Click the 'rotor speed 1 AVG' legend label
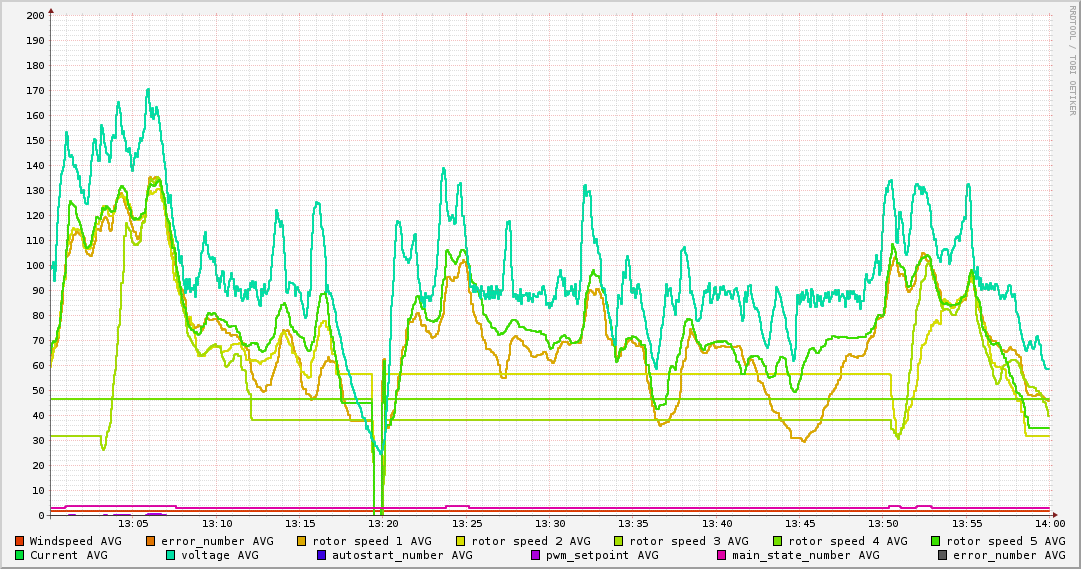This screenshot has width=1081, height=569. [x=372, y=541]
